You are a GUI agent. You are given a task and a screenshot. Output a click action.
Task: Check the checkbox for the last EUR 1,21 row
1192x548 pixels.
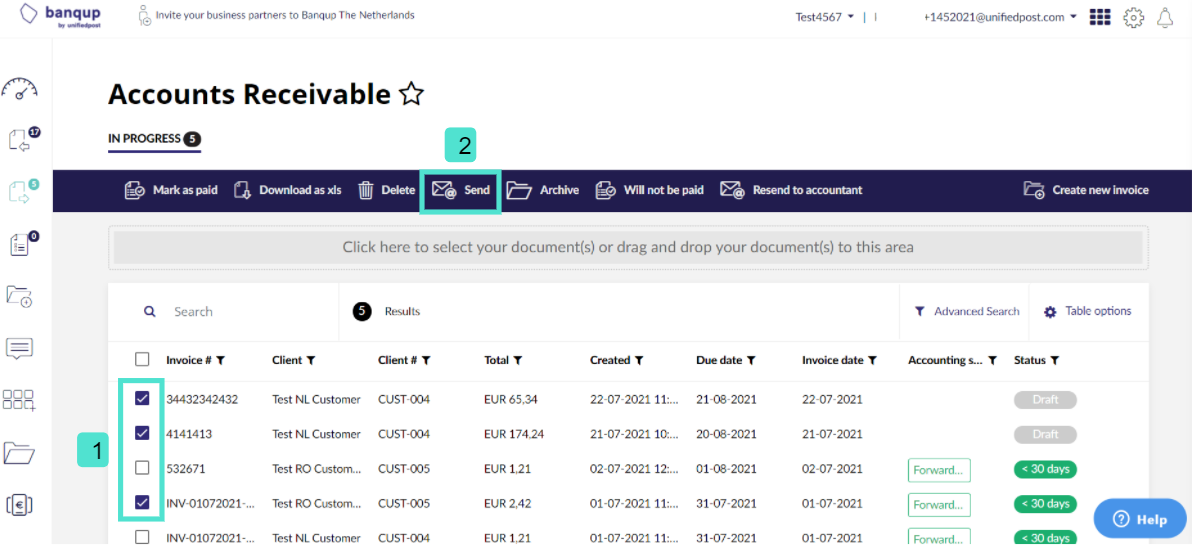[x=142, y=537]
